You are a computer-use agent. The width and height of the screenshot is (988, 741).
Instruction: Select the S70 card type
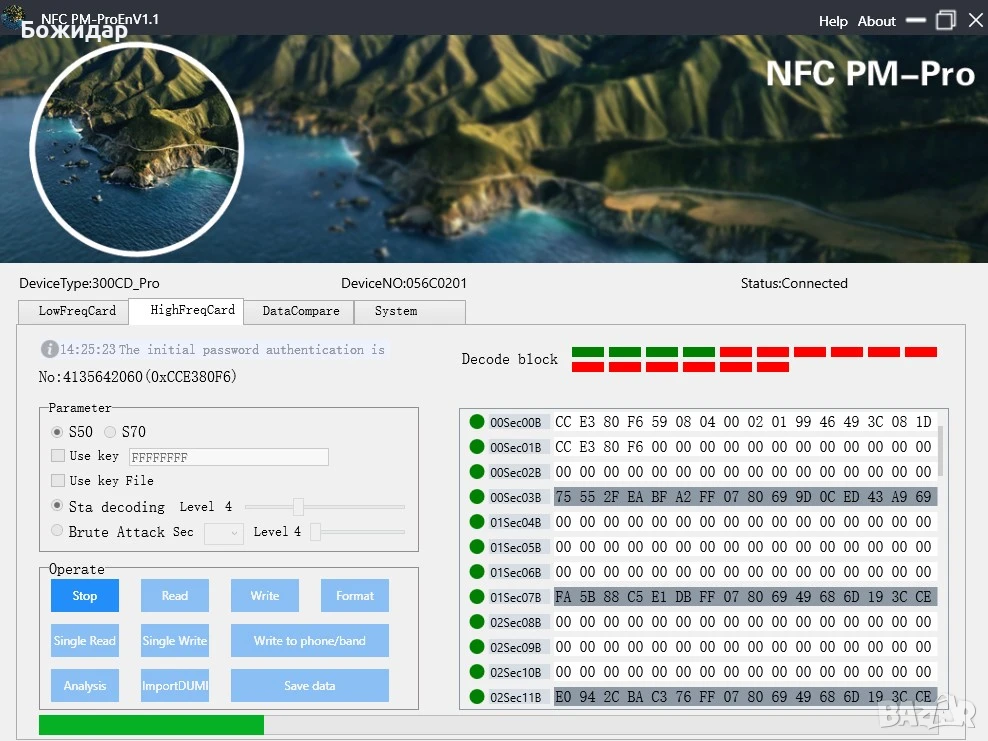coord(110,432)
